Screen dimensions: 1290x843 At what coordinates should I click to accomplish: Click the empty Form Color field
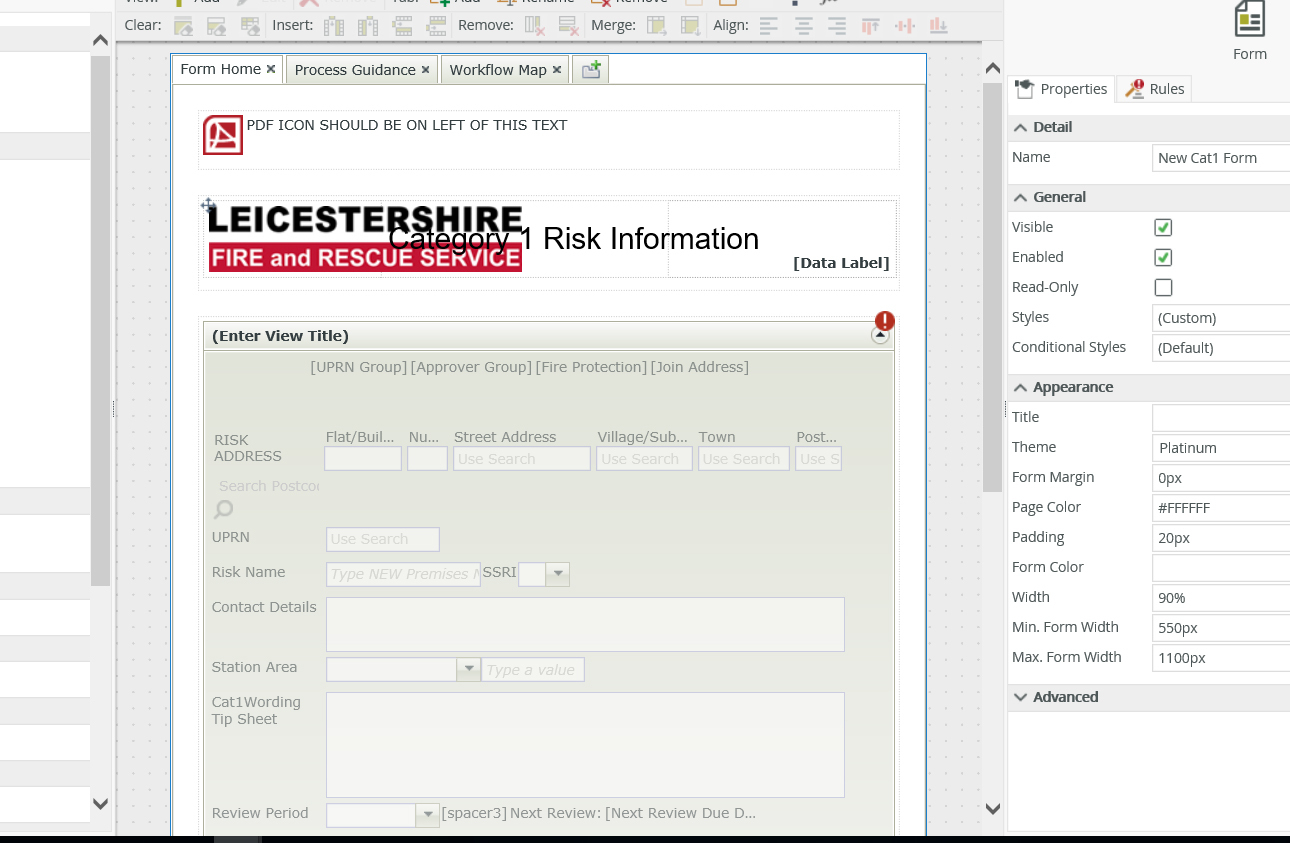pos(1221,567)
